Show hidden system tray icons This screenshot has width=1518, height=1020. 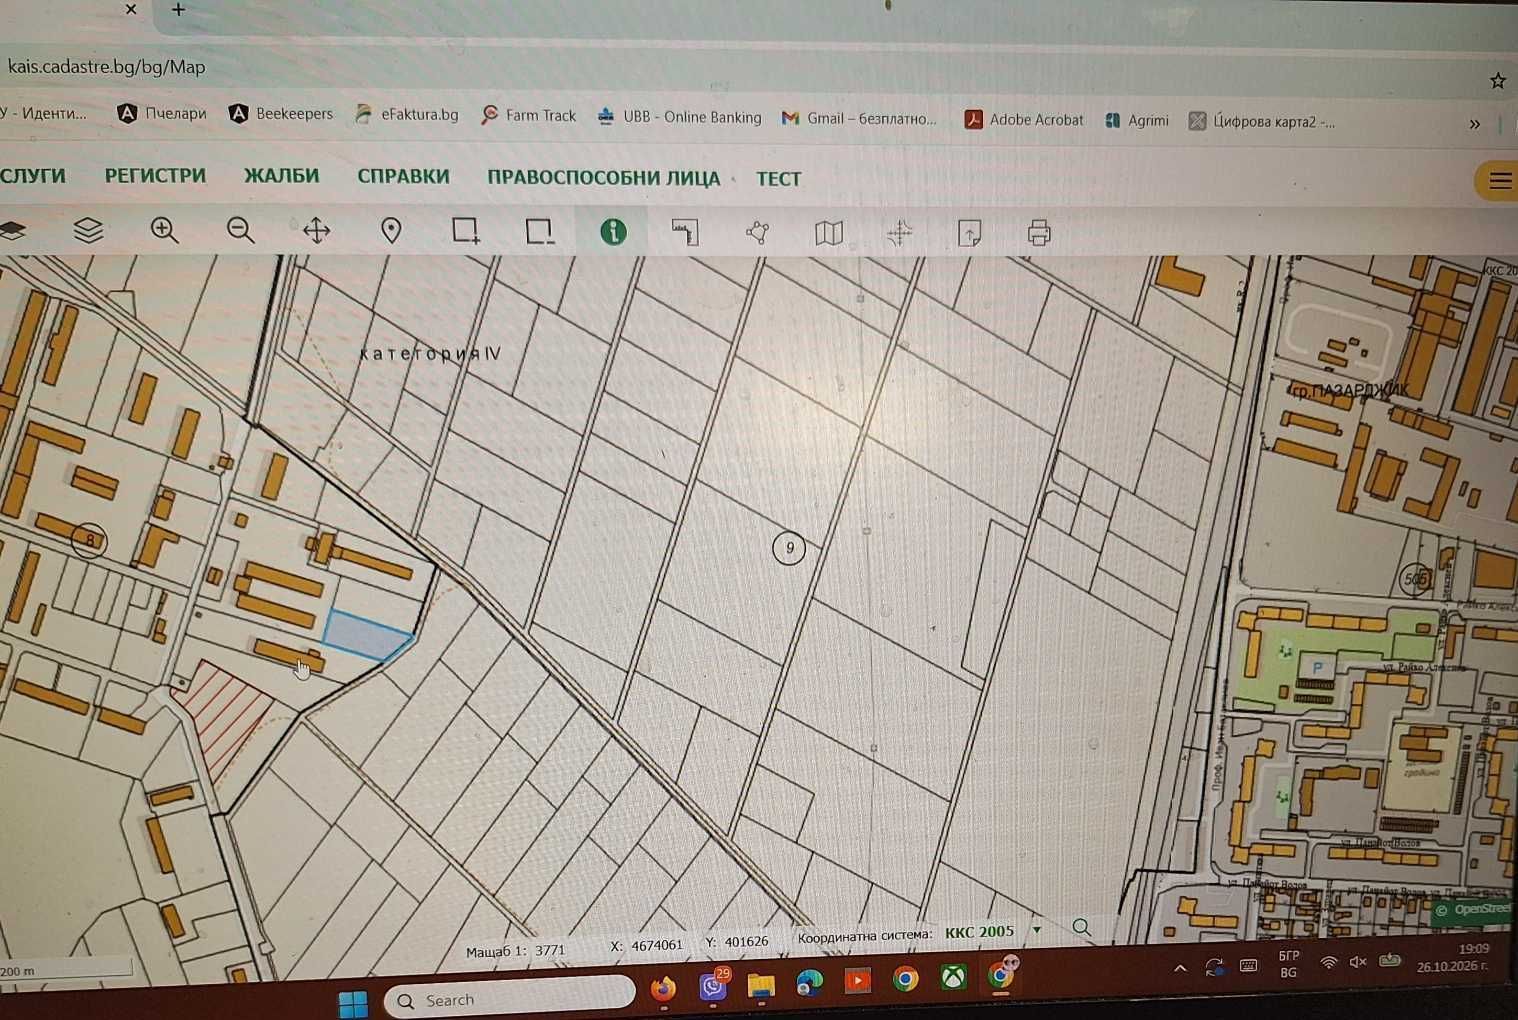[1180, 968]
